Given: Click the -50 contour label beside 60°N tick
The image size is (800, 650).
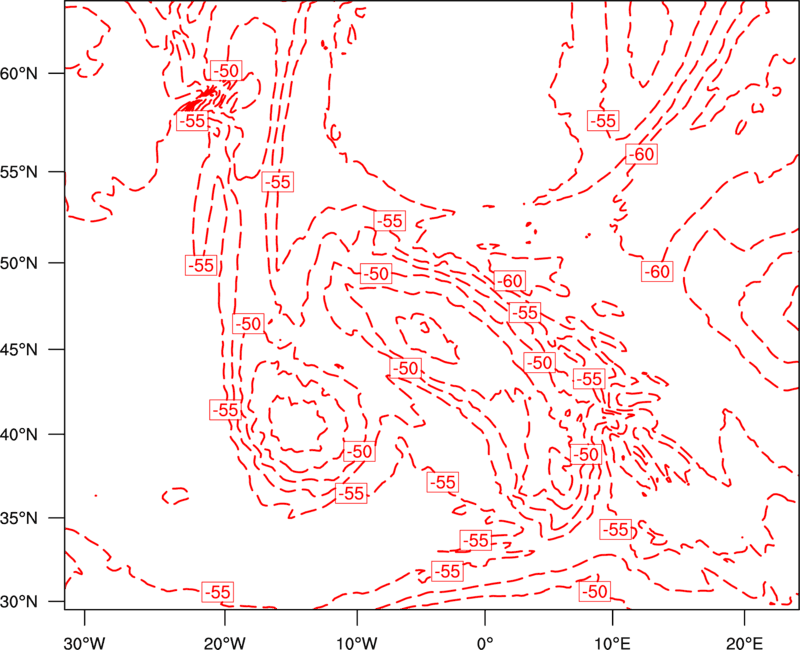Looking at the screenshot, I should 226,71.
